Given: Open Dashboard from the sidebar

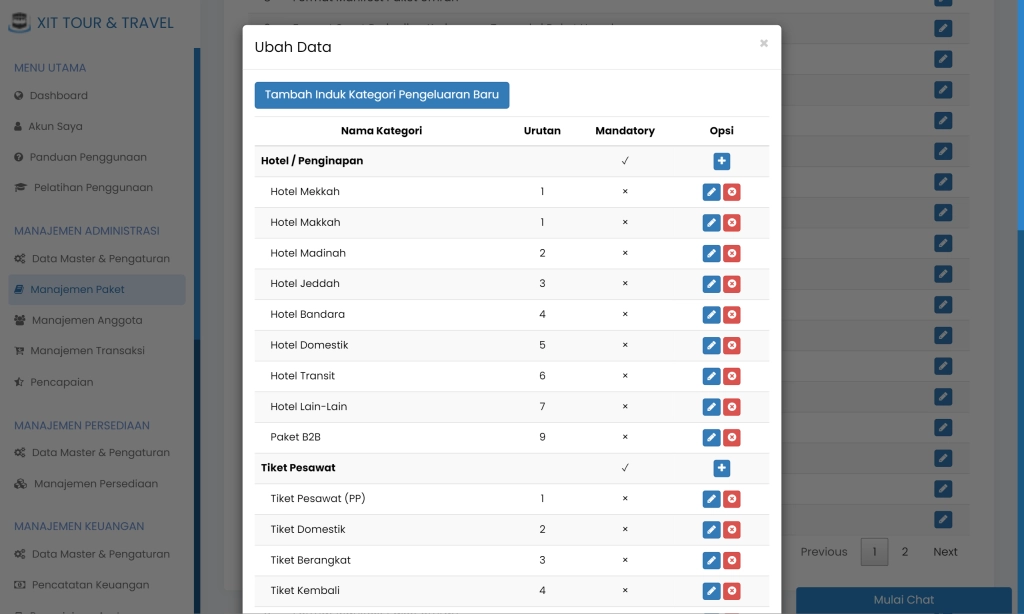Looking at the screenshot, I should click(59, 96).
